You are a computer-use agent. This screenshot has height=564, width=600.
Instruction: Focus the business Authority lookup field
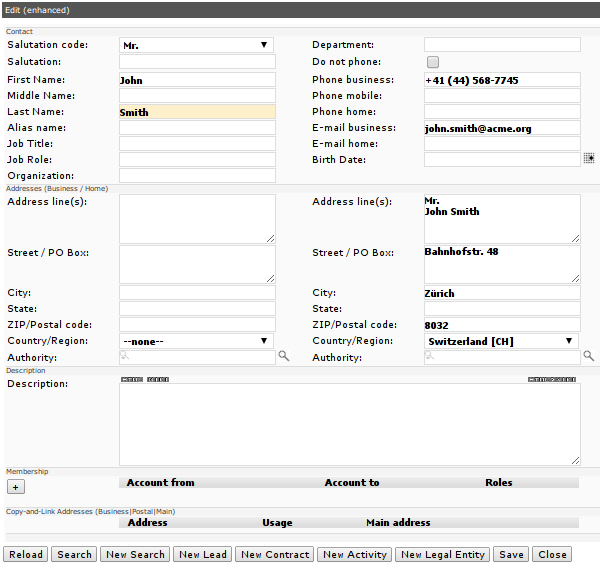pos(197,357)
